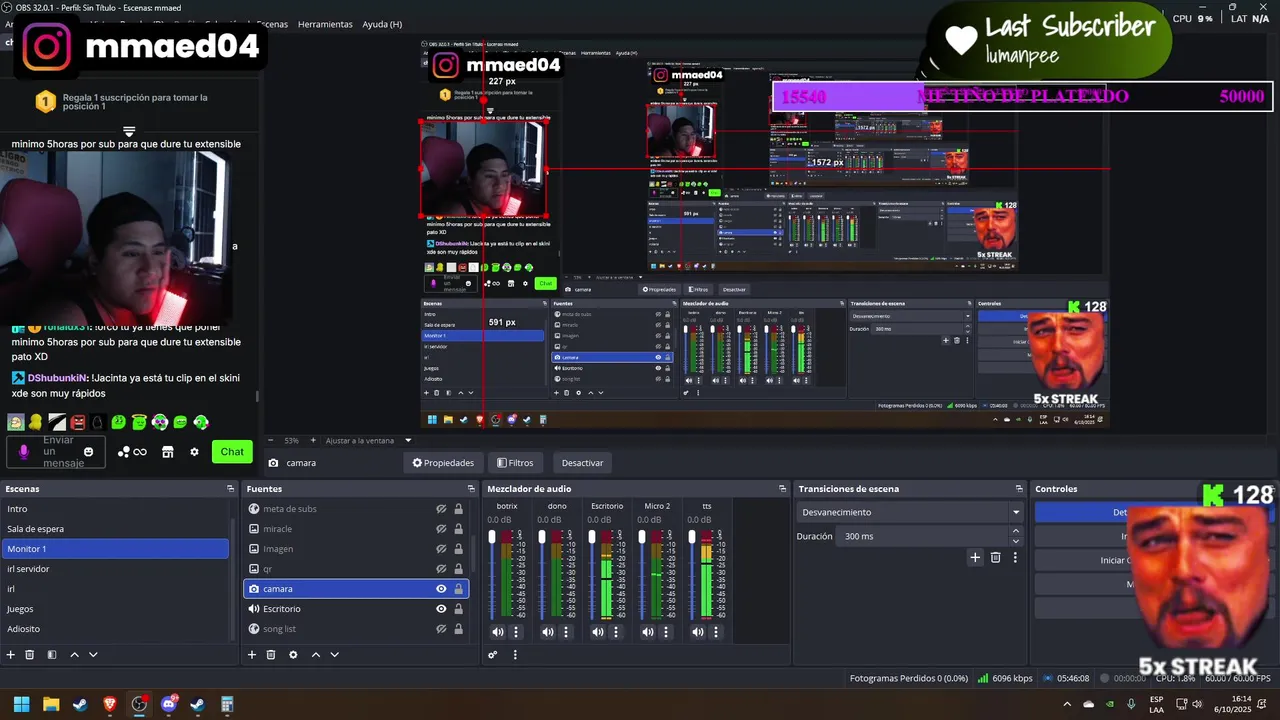Screen dimensions: 1280x720
Task: Open tts channel options menu
Action: coord(716,632)
